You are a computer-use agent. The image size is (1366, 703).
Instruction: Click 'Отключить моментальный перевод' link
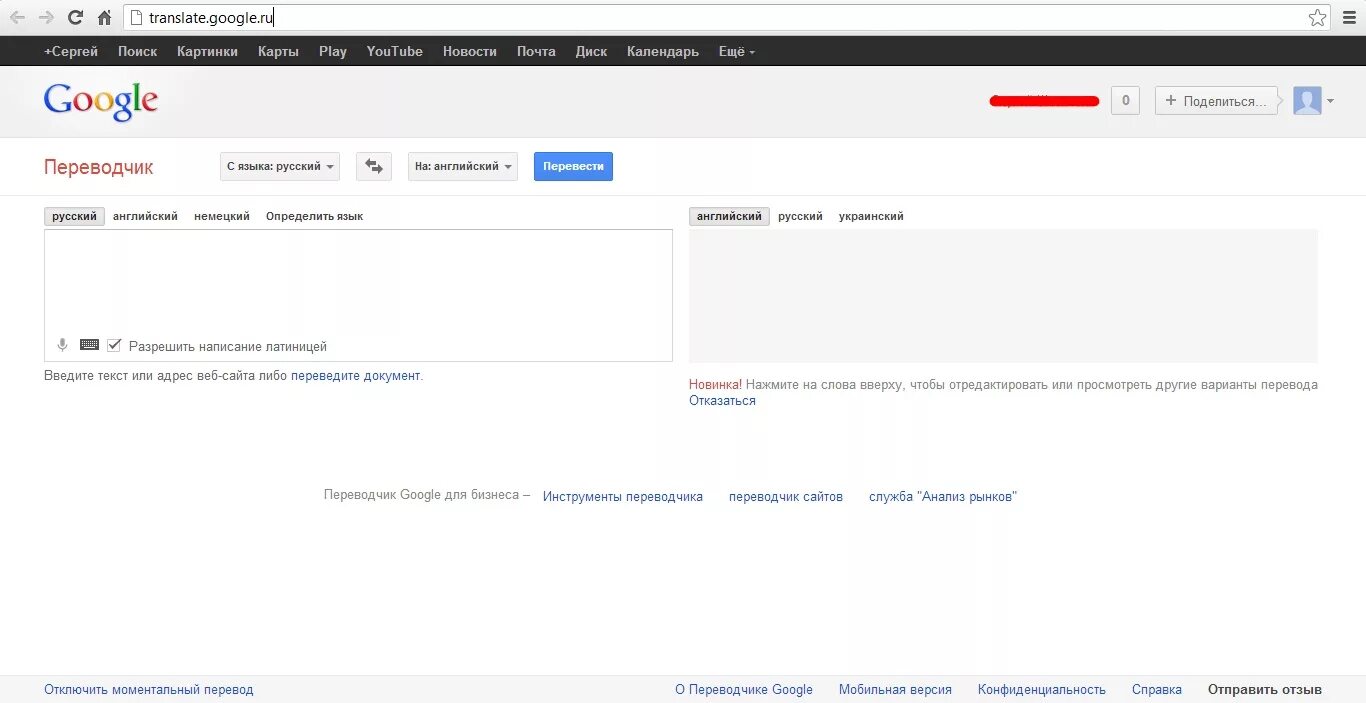149,690
